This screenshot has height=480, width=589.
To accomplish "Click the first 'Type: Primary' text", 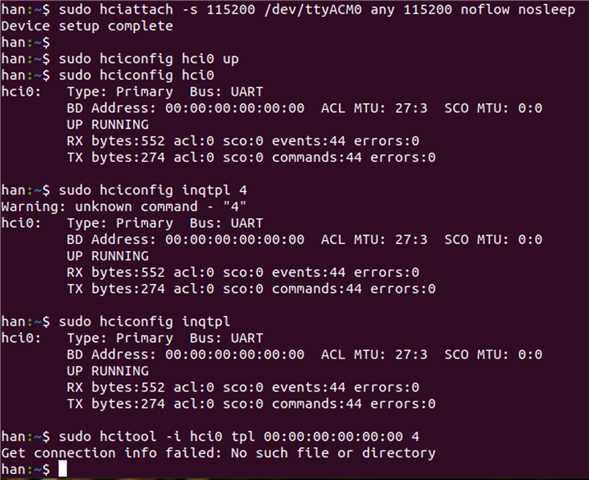I will click(x=120, y=92).
